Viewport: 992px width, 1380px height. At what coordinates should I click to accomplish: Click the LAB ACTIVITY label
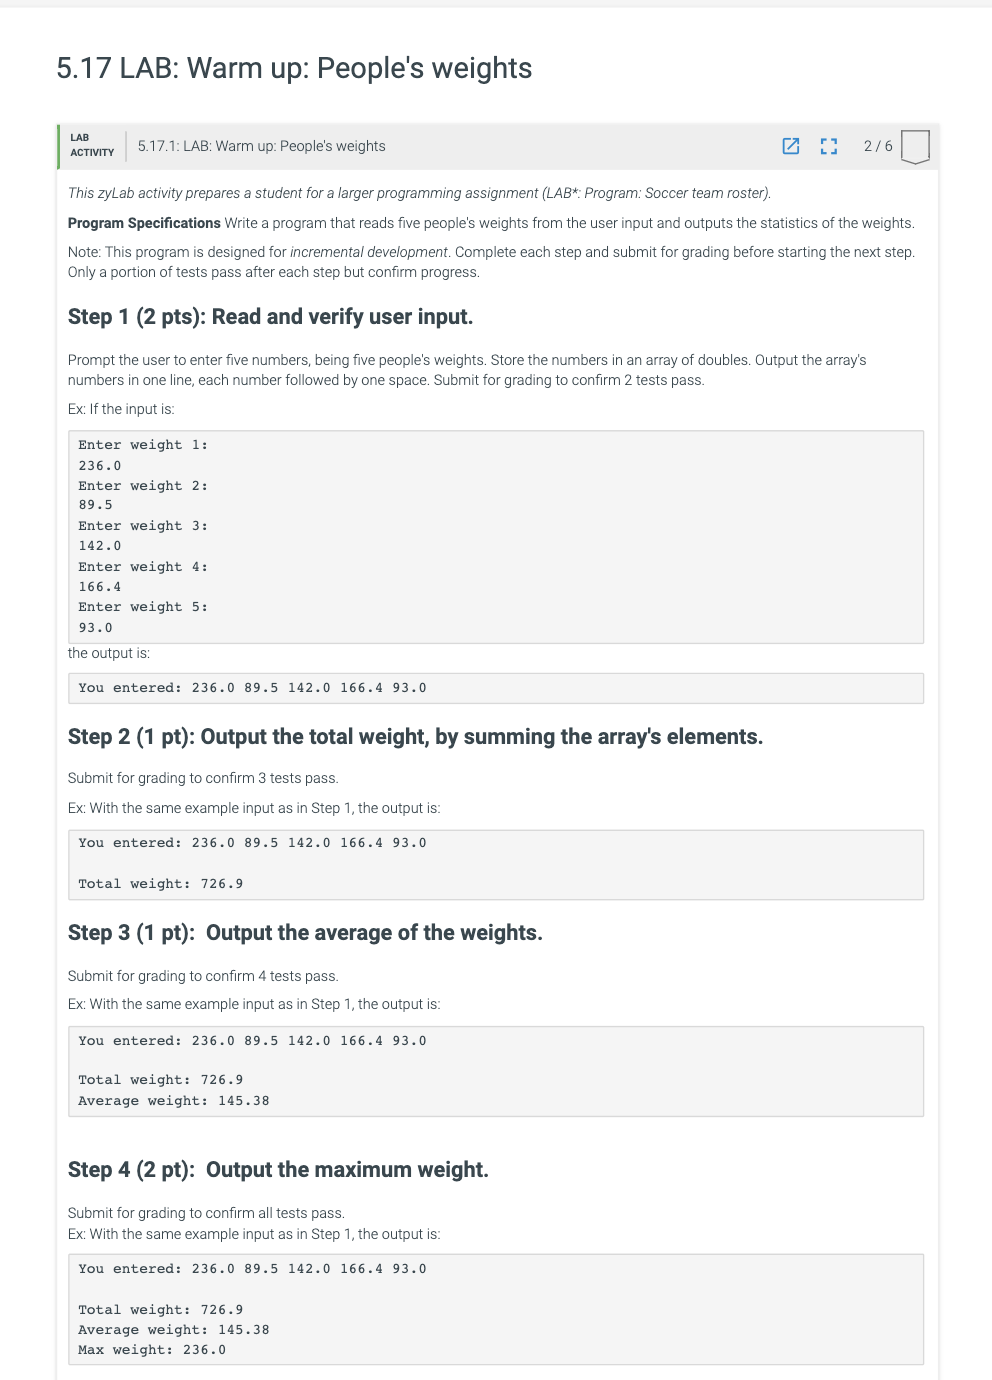click(91, 146)
